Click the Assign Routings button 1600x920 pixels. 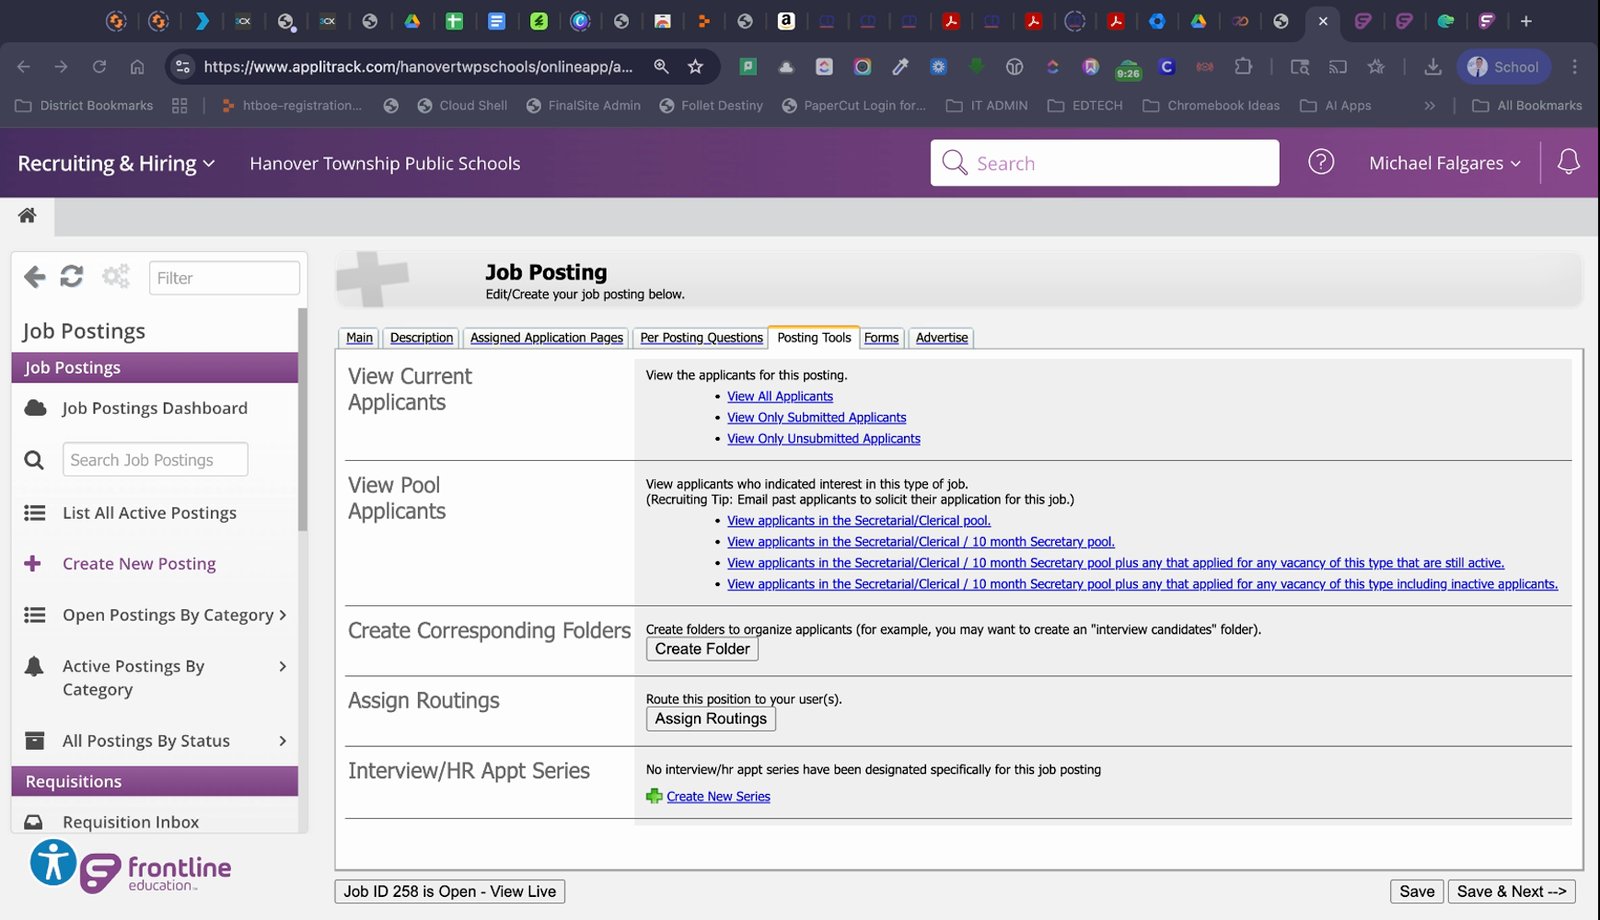pos(711,718)
